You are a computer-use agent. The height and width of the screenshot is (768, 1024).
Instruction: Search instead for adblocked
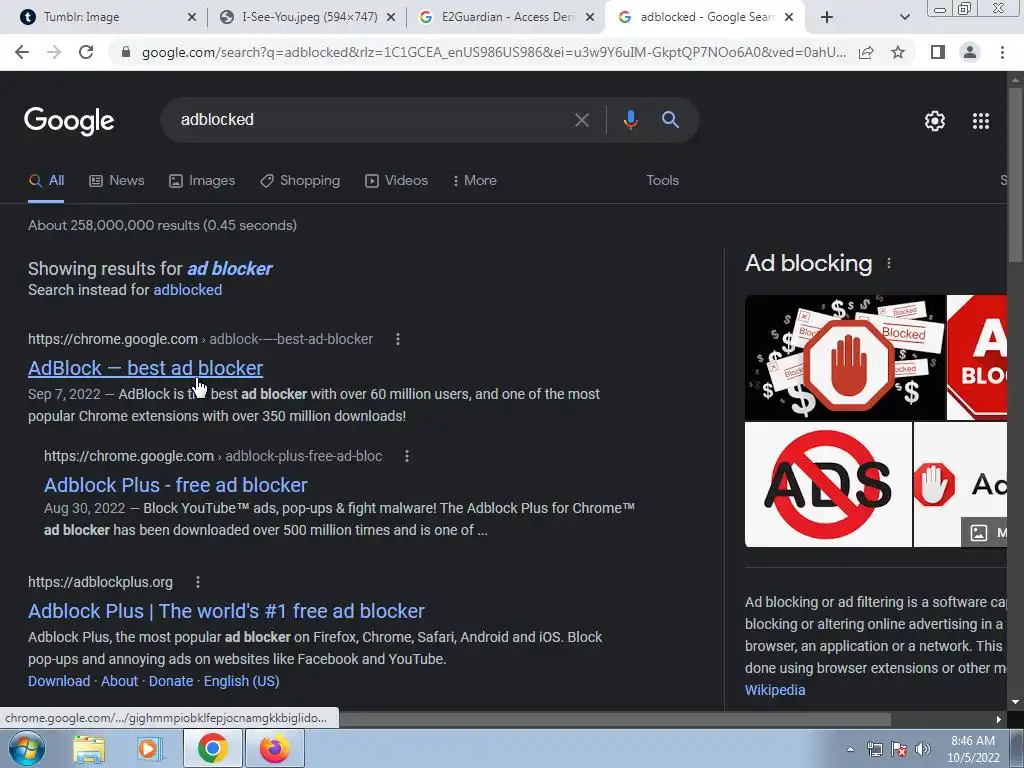pos(187,290)
